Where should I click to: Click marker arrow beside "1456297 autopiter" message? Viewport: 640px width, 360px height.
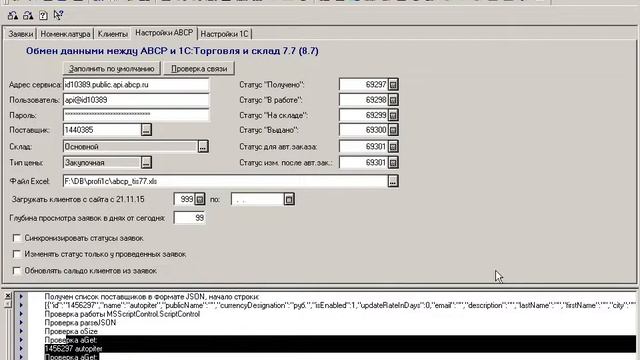(x=21, y=349)
